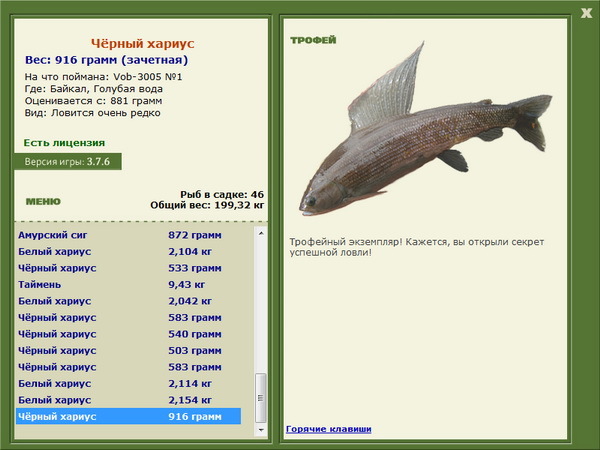
Task: Click the Есть лицензия status text
Action: point(64,143)
